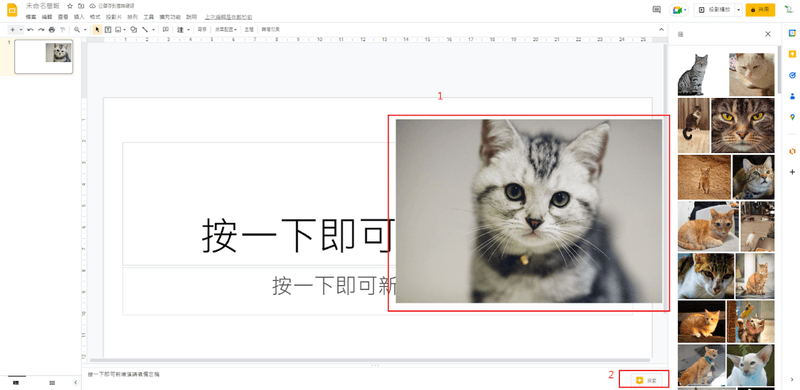Open the account avatar
800x390 pixels.
pos(788,10)
